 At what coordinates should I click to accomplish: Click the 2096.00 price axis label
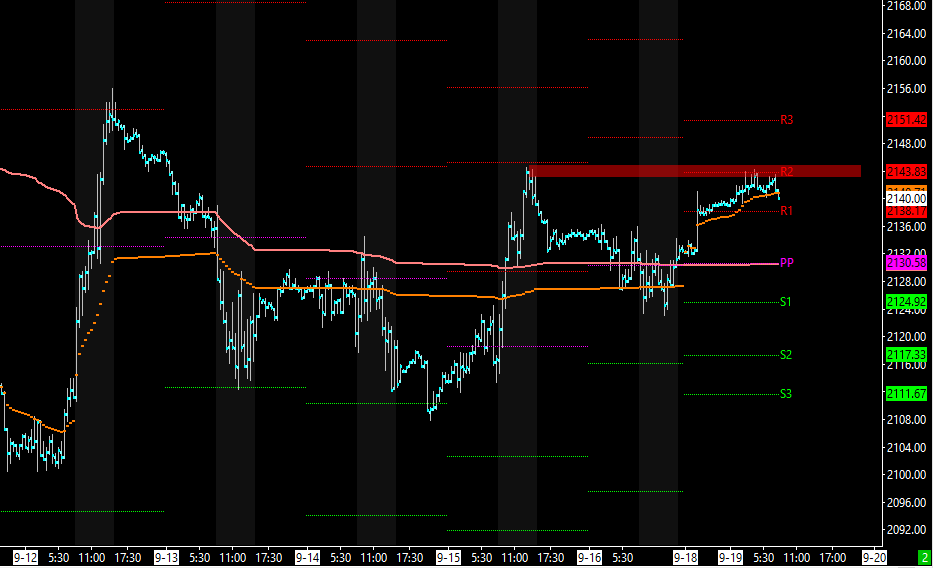tap(906, 503)
